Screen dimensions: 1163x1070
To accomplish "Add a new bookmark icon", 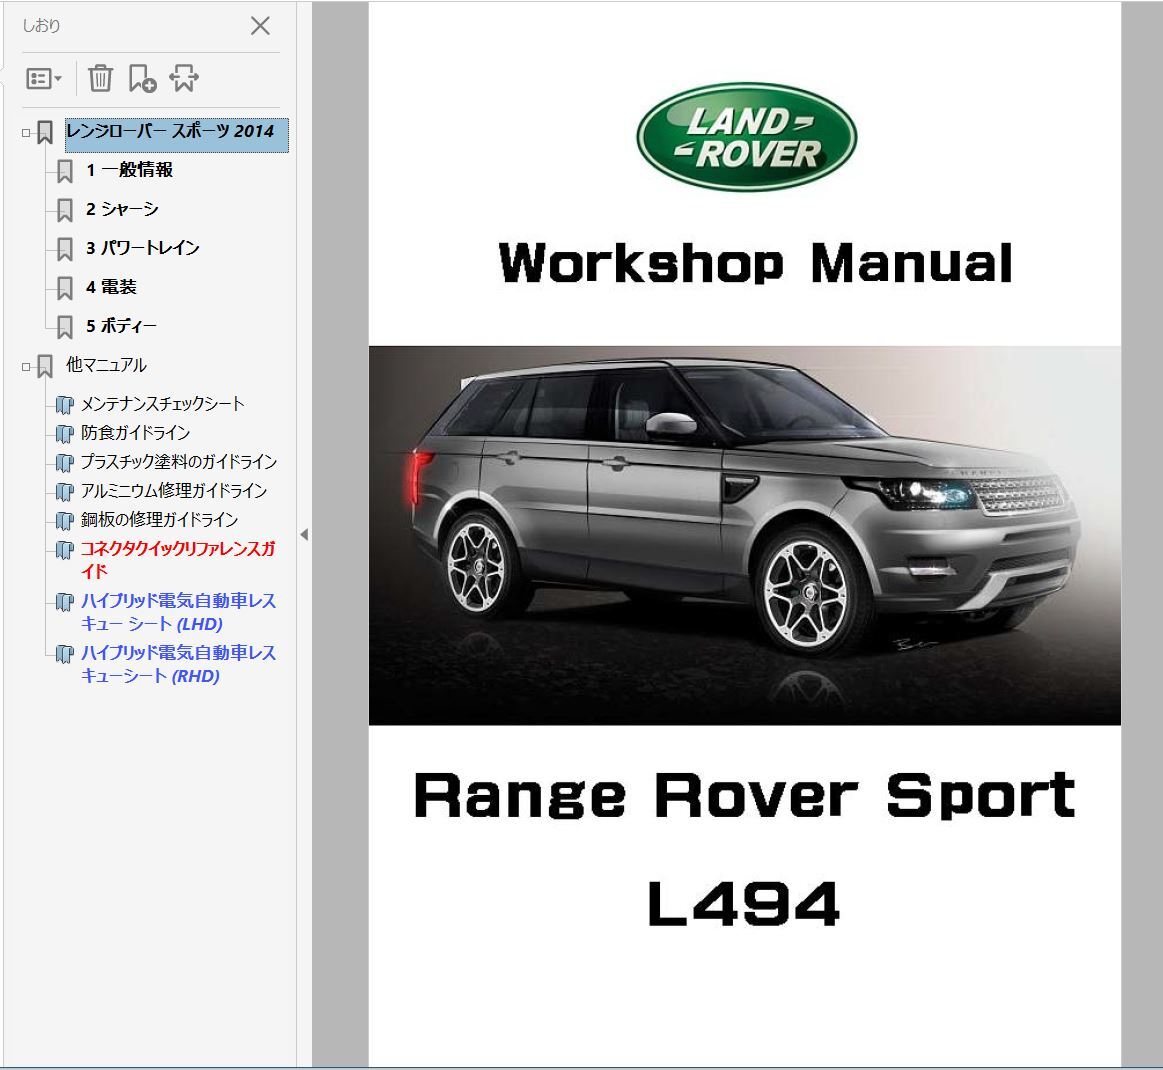I will click(142, 78).
